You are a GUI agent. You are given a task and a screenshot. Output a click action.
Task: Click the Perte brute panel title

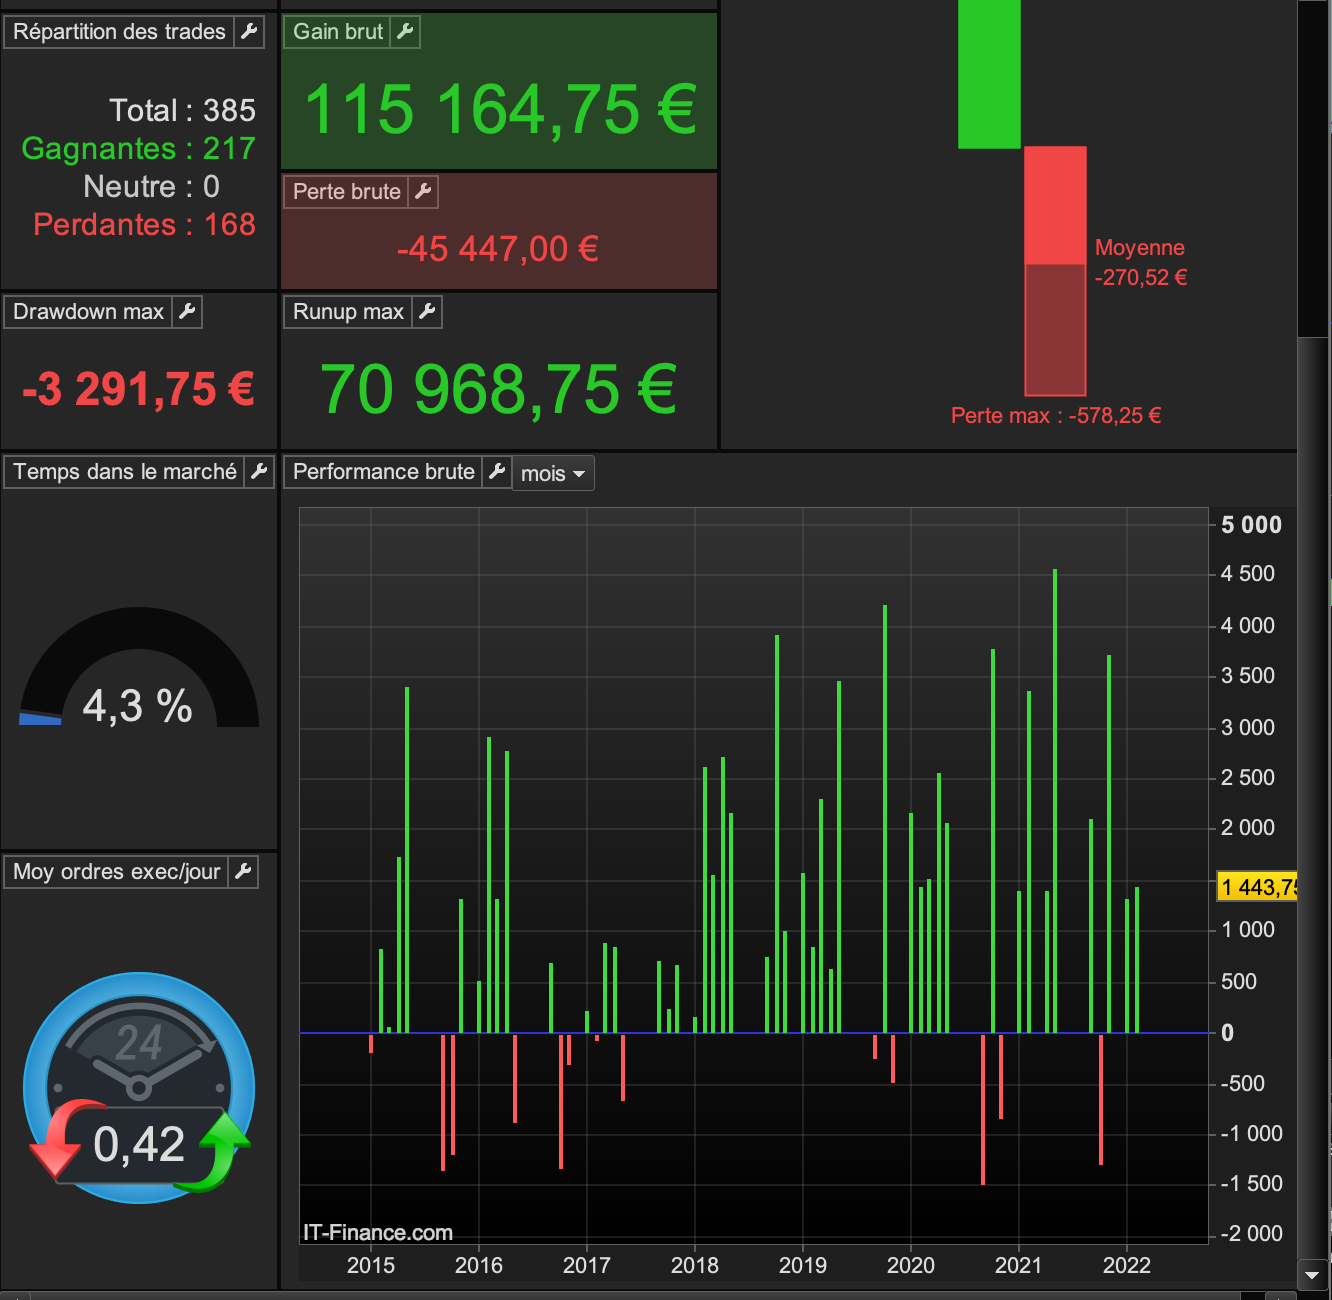(346, 192)
